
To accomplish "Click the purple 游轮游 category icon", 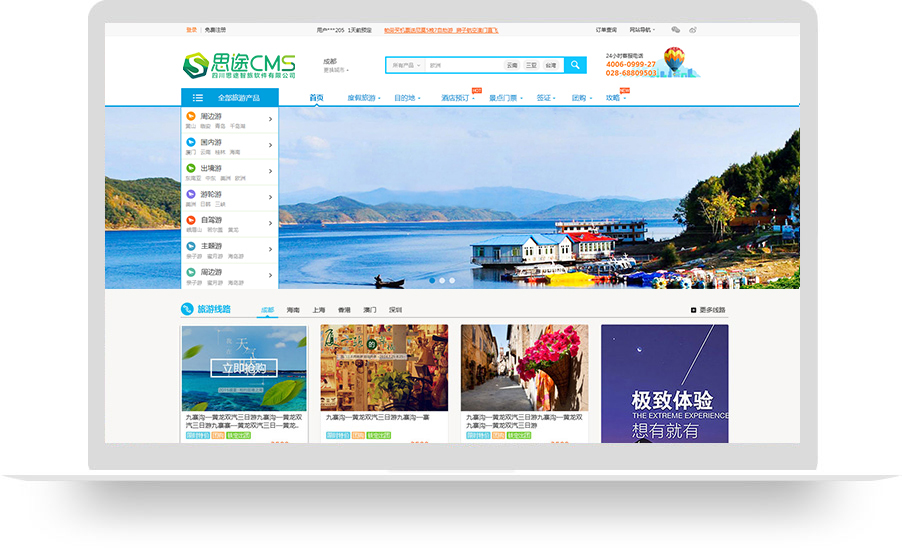I will coord(191,194).
